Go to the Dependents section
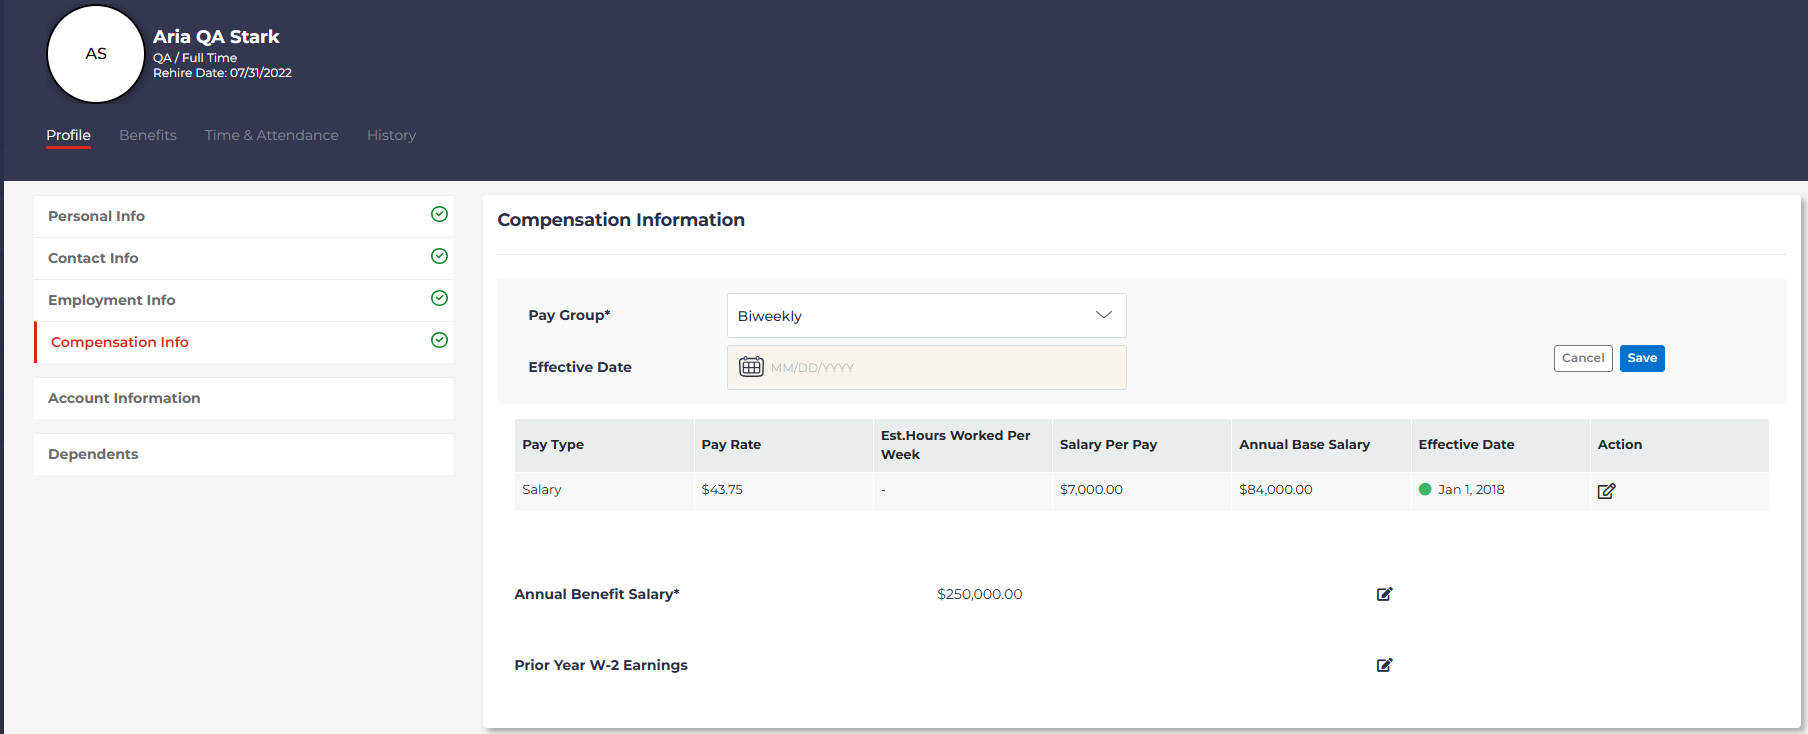The image size is (1808, 734). click(93, 454)
